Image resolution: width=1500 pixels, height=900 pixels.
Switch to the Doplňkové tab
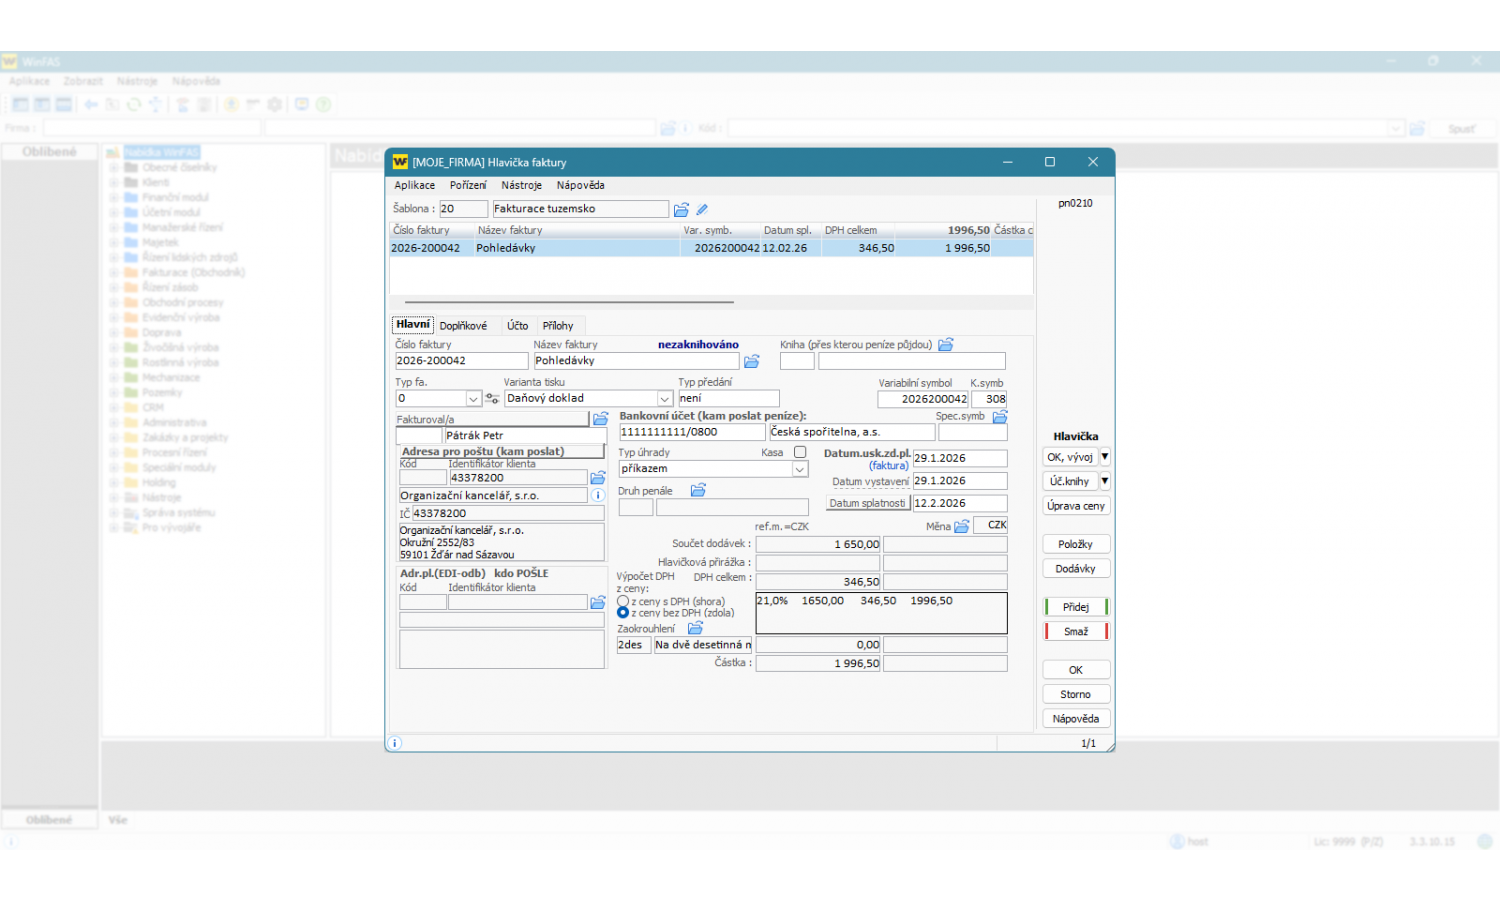pyautogui.click(x=463, y=326)
